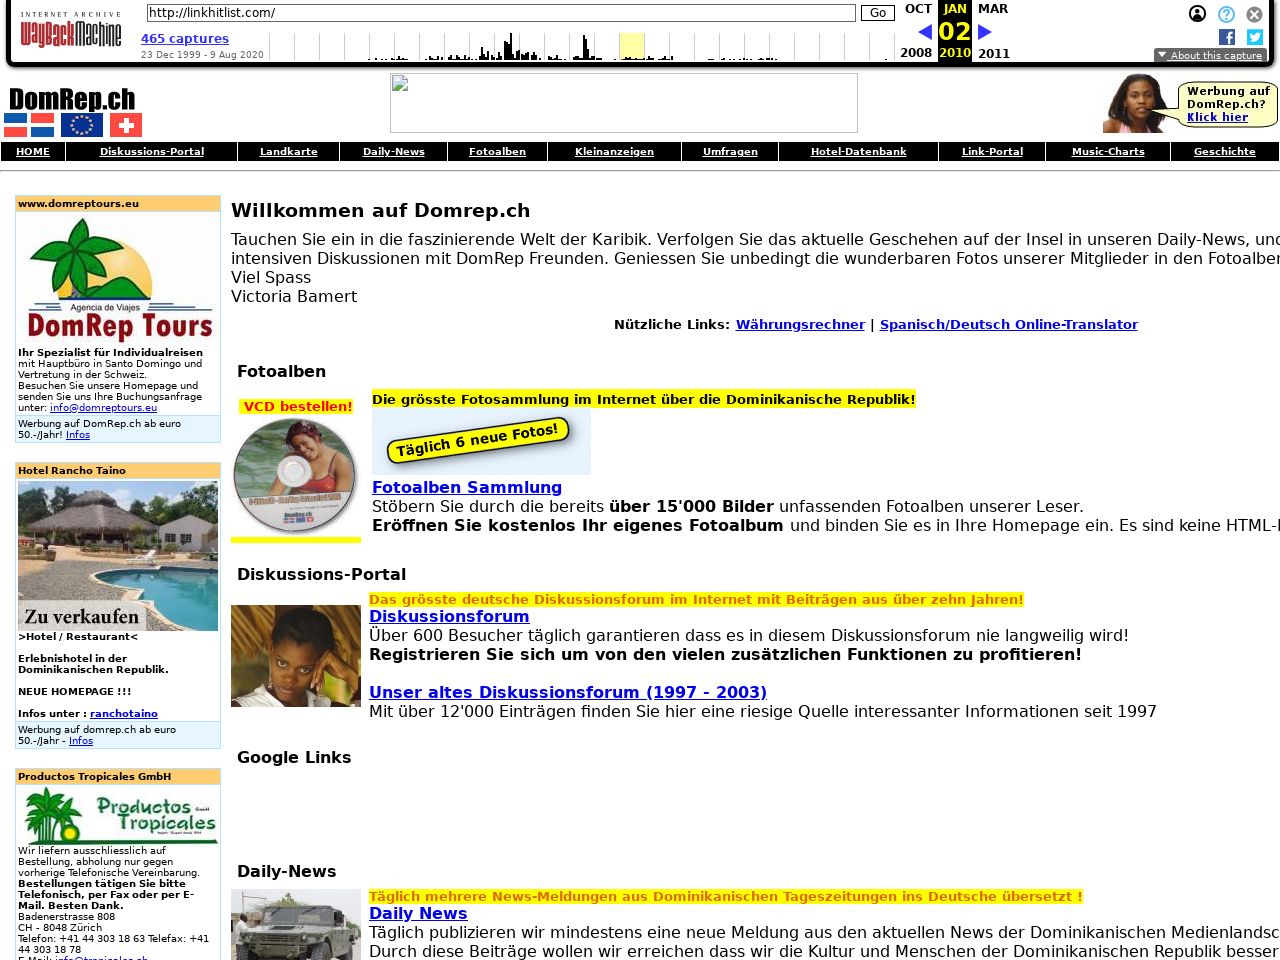Image resolution: width=1280 pixels, height=960 pixels.
Task: Expand the 'About this capture' dropdown
Action: point(1210,55)
